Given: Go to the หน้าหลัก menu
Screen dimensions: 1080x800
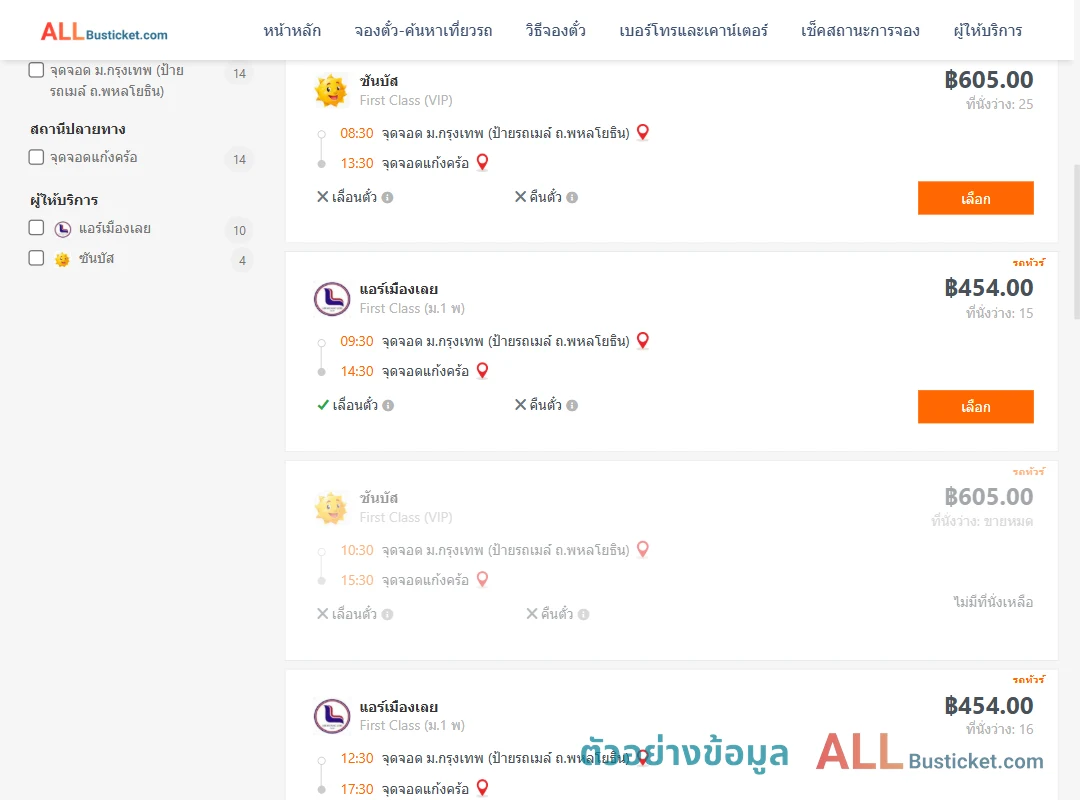Looking at the screenshot, I should point(292,31).
